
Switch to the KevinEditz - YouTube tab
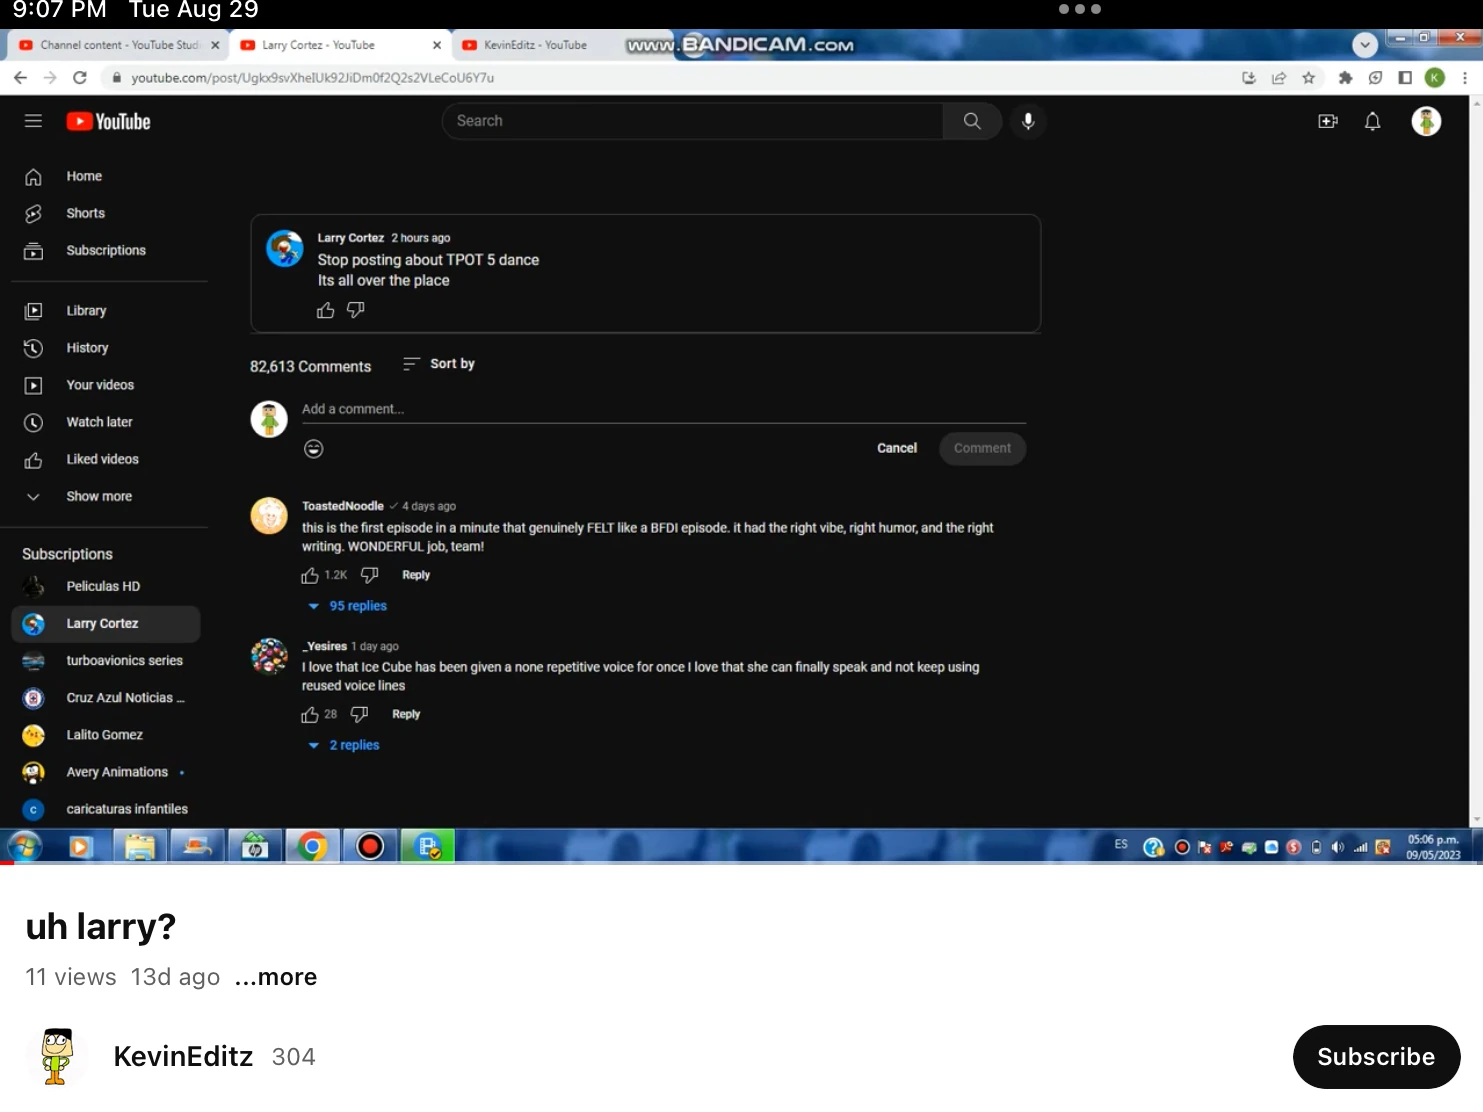[x=535, y=44]
